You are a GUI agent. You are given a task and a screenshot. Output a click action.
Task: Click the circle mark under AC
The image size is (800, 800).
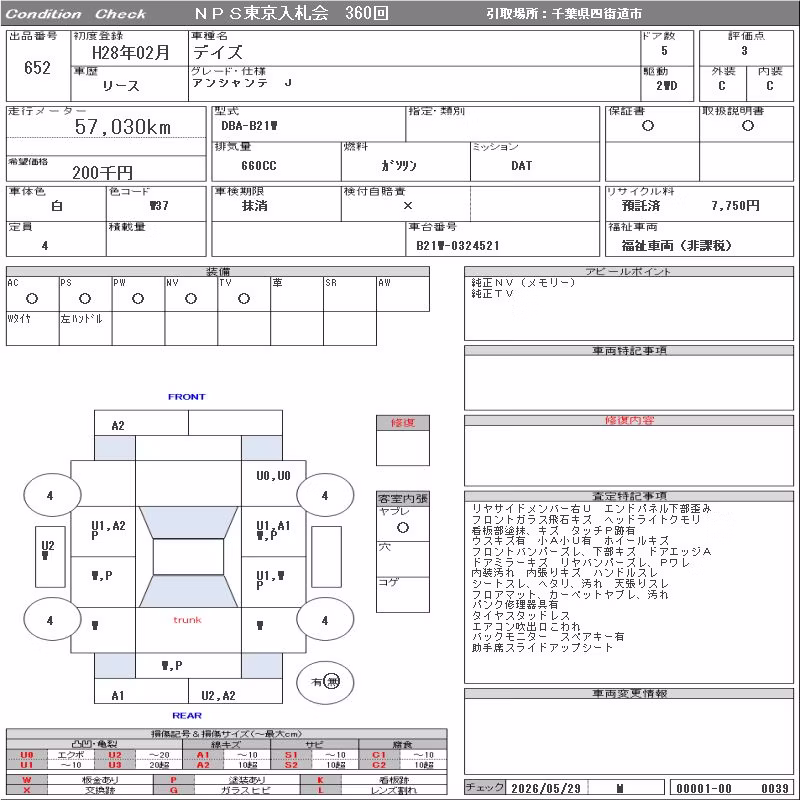[x=32, y=298]
